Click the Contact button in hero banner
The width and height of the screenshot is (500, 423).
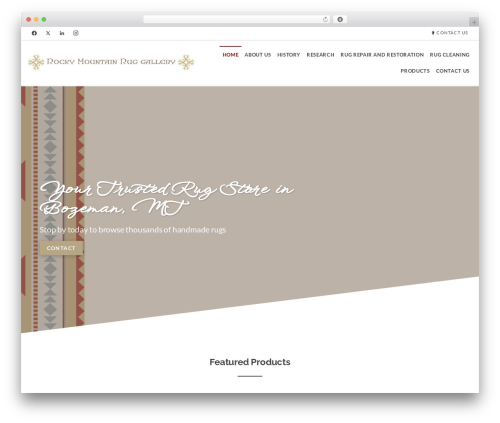(x=61, y=248)
